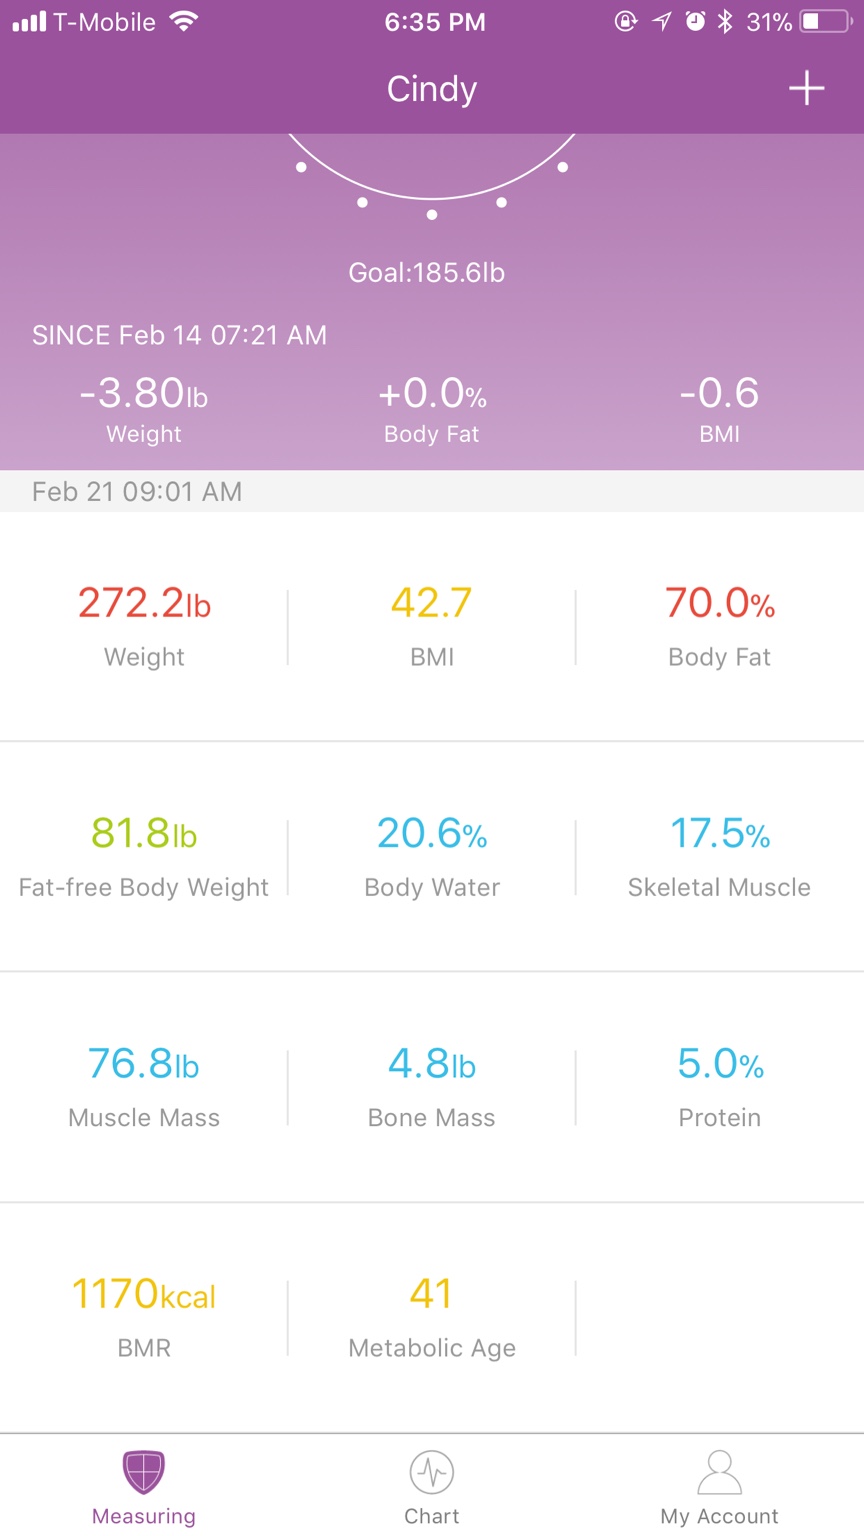The height and width of the screenshot is (1536, 864).
Task: Tap the alarm clock status icon
Action: click(x=695, y=21)
